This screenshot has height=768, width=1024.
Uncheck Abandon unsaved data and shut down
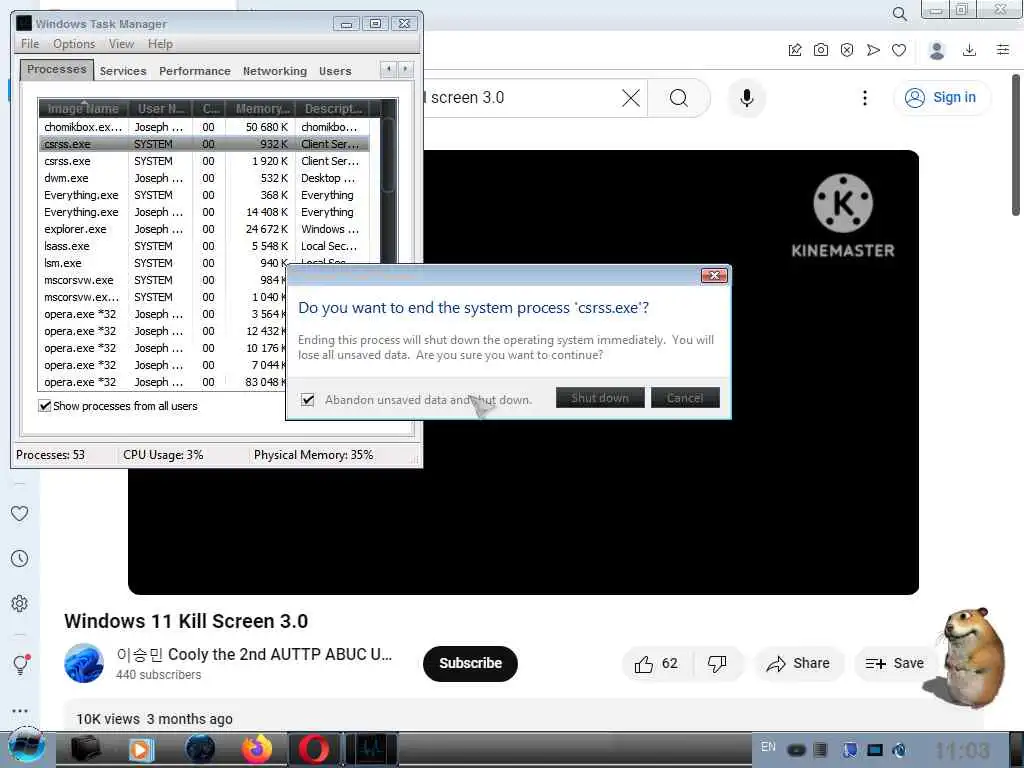(x=308, y=399)
